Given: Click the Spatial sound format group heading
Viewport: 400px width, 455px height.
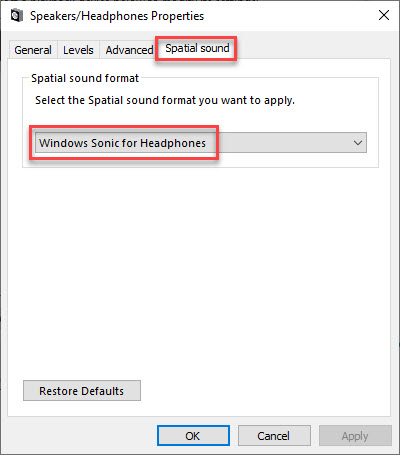Looking at the screenshot, I should click(x=85, y=78).
